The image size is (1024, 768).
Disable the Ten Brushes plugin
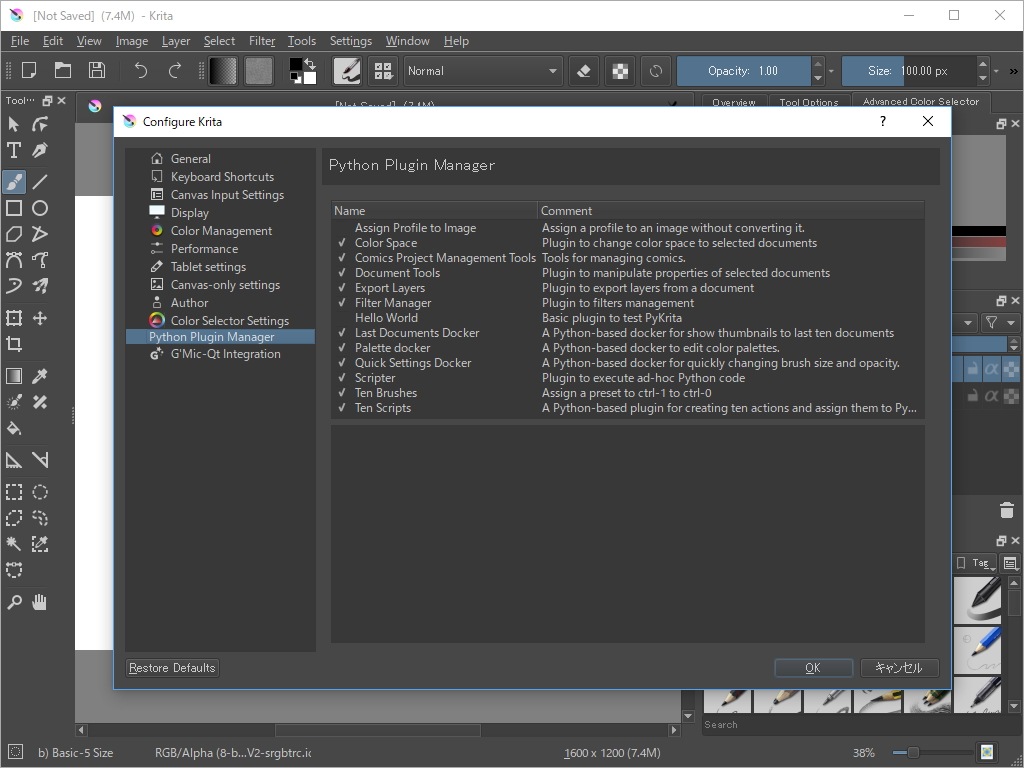[342, 393]
